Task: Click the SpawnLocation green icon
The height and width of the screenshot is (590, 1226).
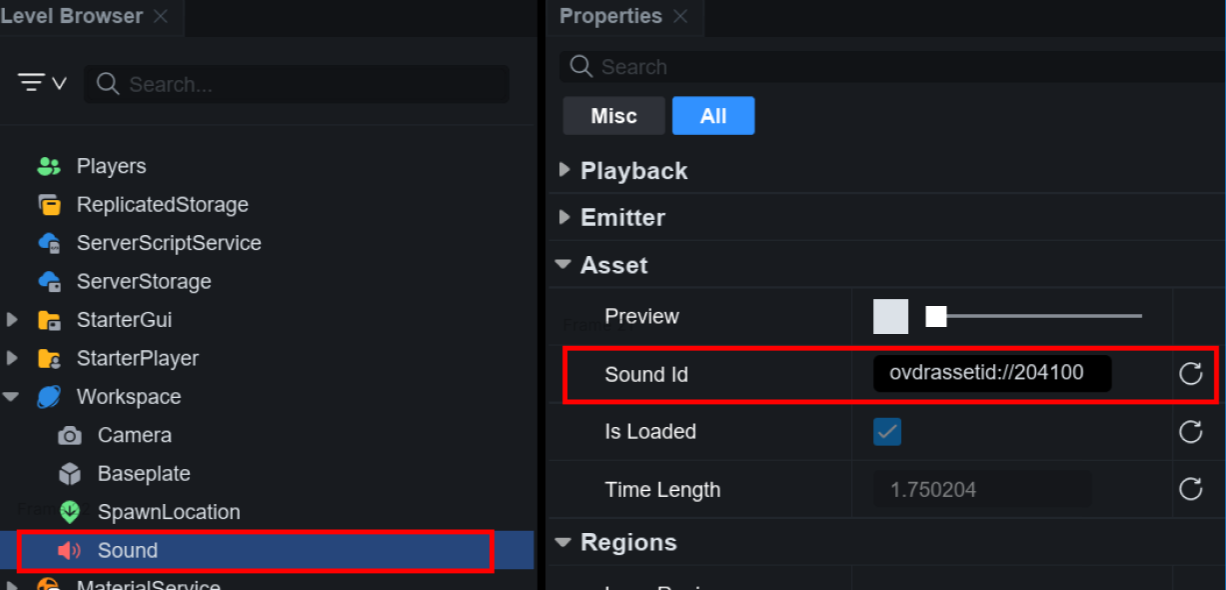Action: pos(70,512)
